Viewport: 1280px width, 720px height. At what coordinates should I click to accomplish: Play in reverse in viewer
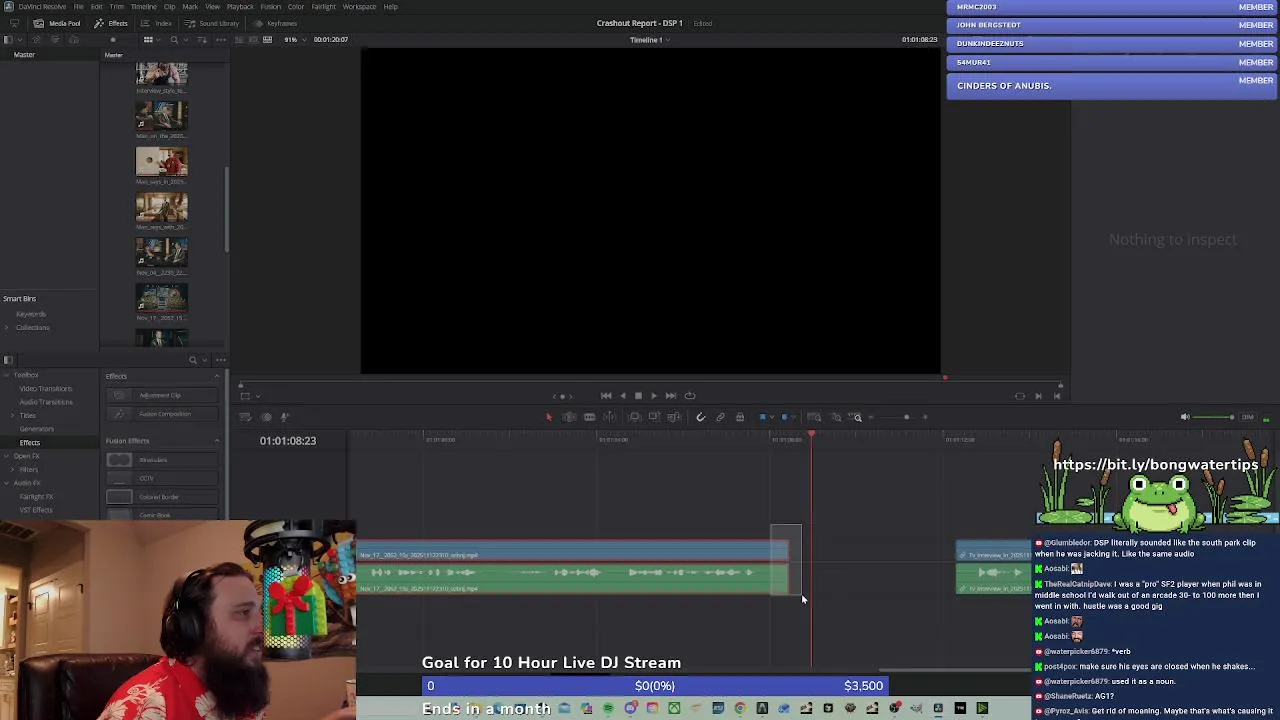(x=622, y=396)
